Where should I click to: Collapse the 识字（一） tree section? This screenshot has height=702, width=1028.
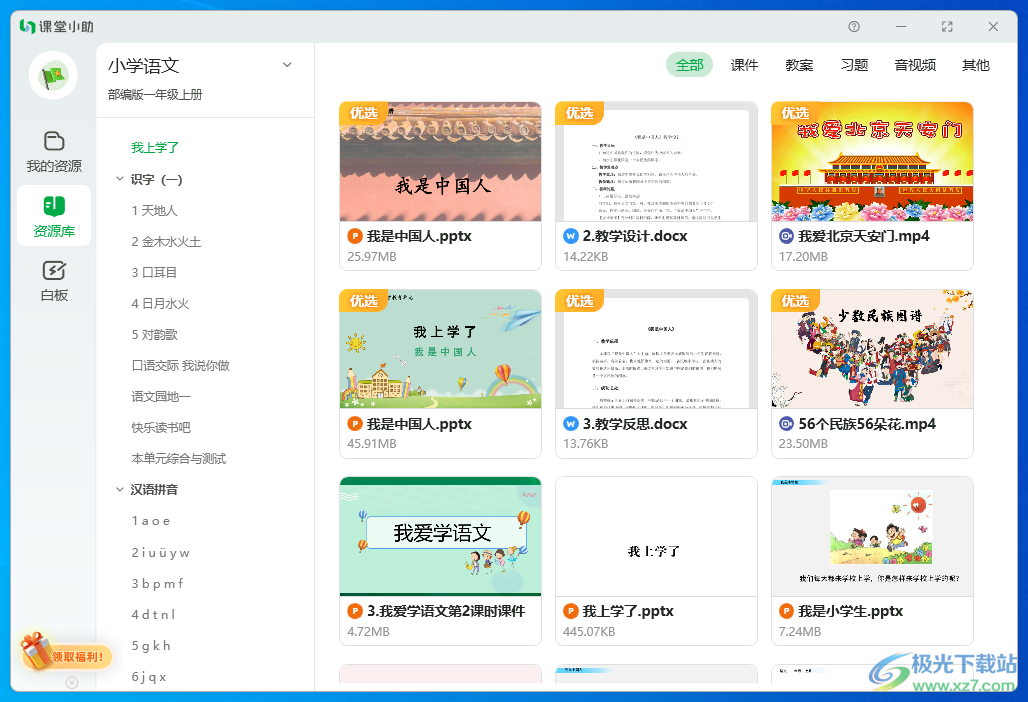(119, 179)
